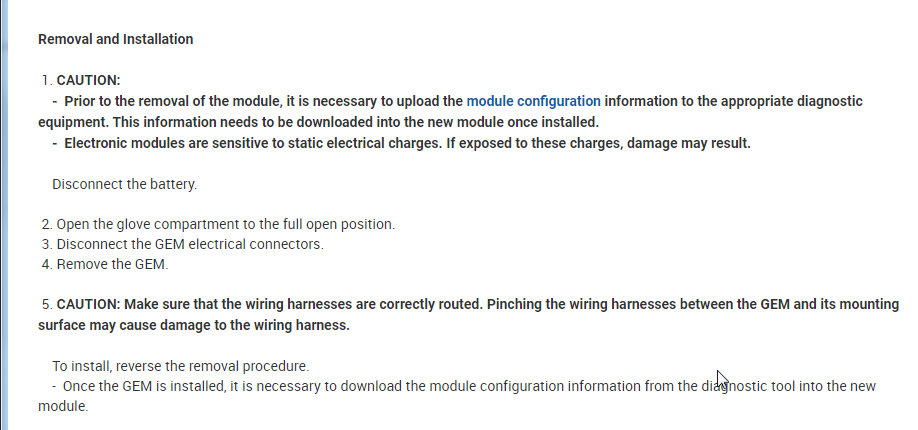Click the 'Disconnect the battery.' instruction
Viewport: 918px width, 430px height.
pyautogui.click(x=124, y=185)
